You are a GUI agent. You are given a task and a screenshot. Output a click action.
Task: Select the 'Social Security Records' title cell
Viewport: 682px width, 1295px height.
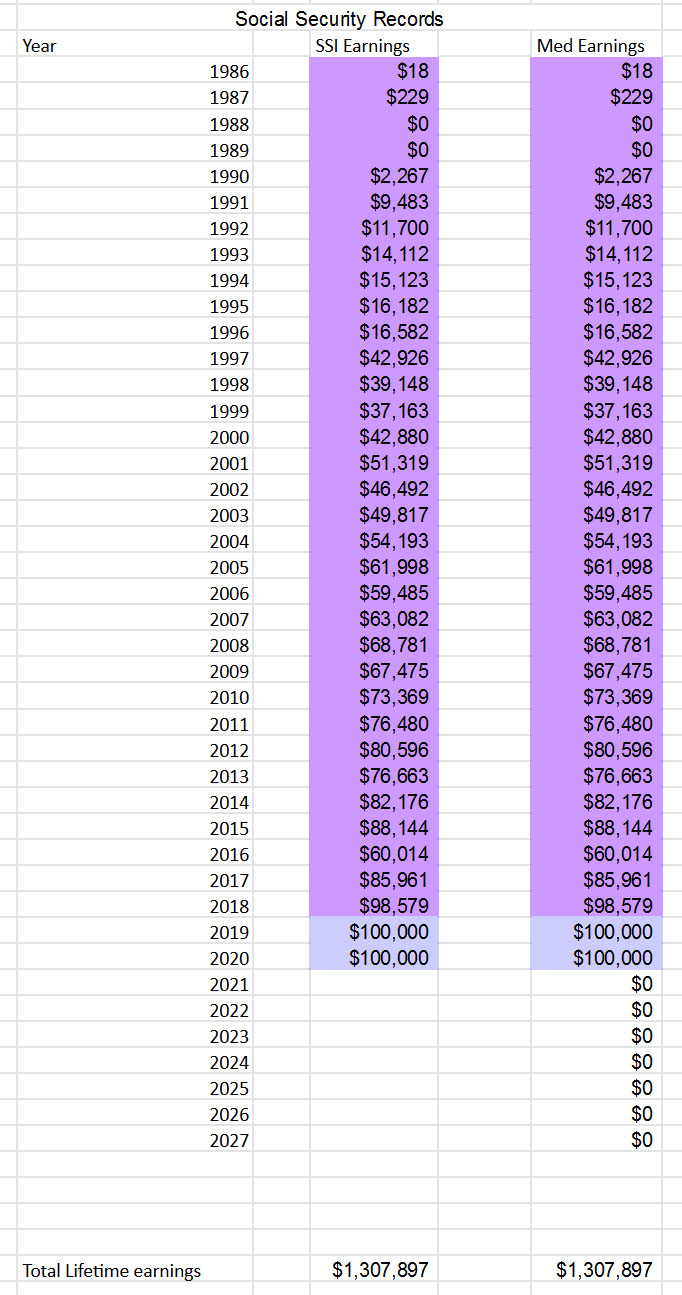tap(339, 19)
